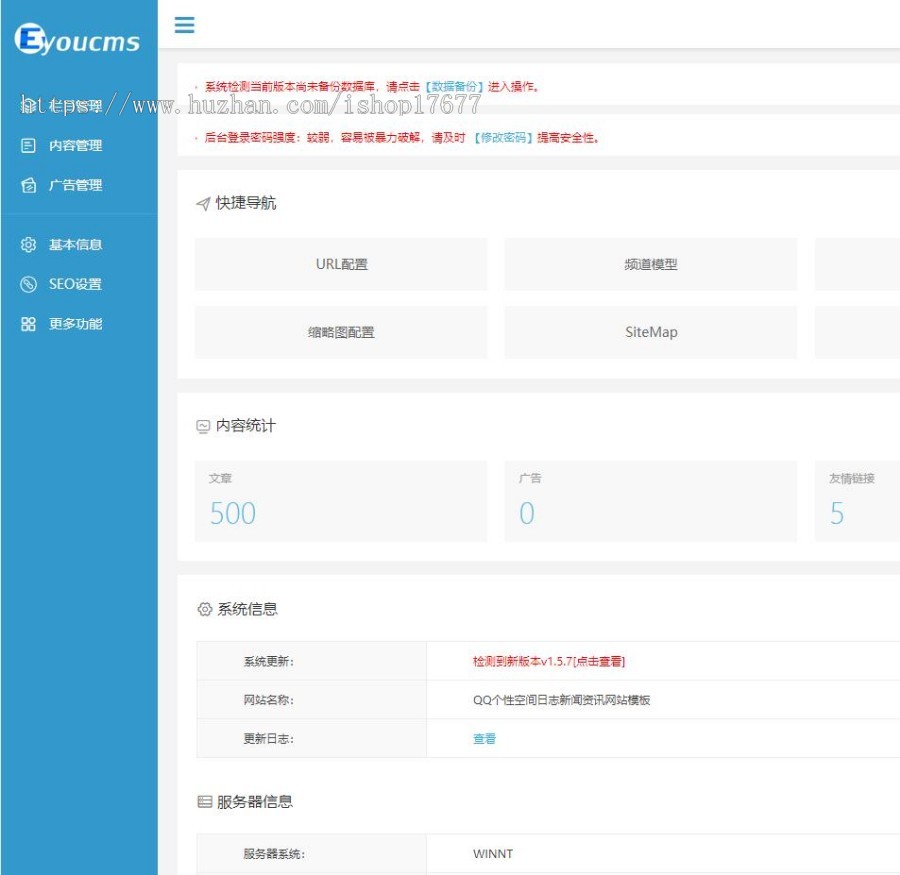
Task: Click the 广告管理 sidebar icon
Action: coord(28,185)
